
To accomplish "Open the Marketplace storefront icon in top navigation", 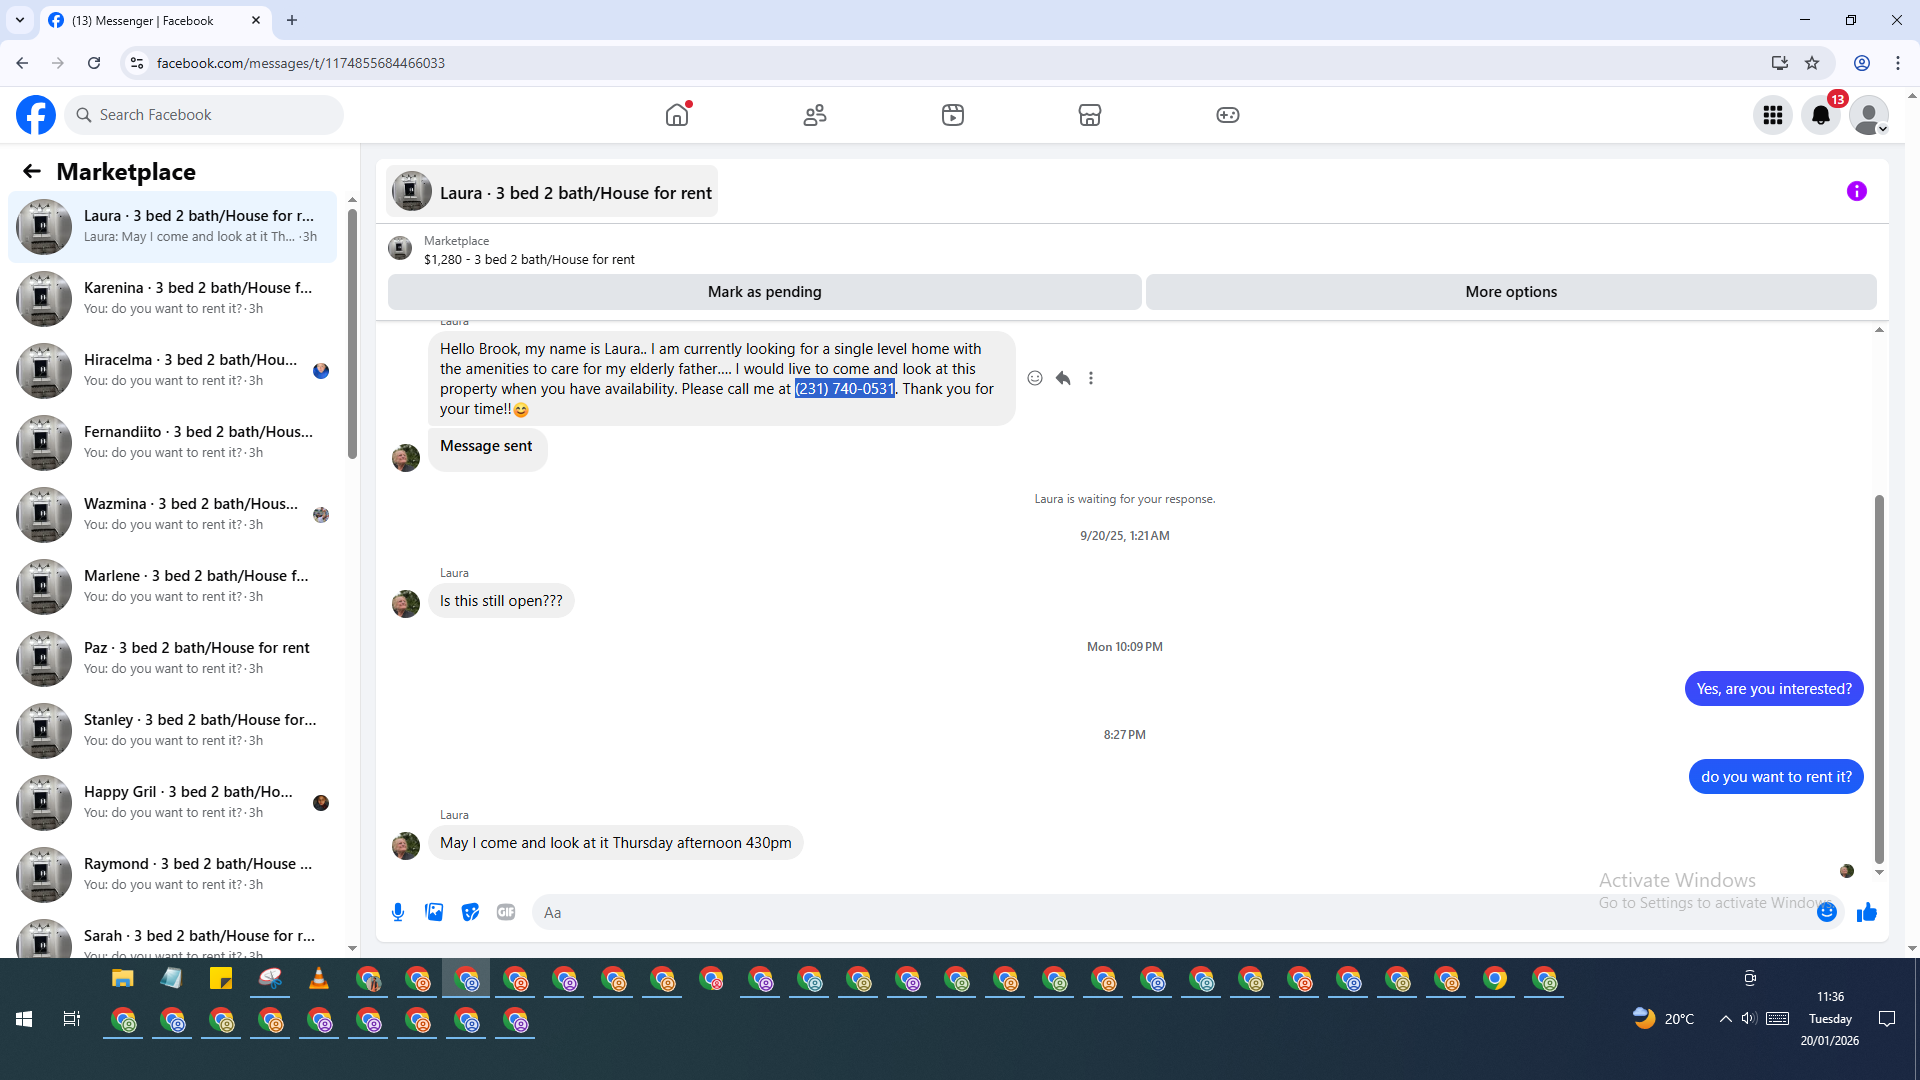I will click(x=1090, y=115).
